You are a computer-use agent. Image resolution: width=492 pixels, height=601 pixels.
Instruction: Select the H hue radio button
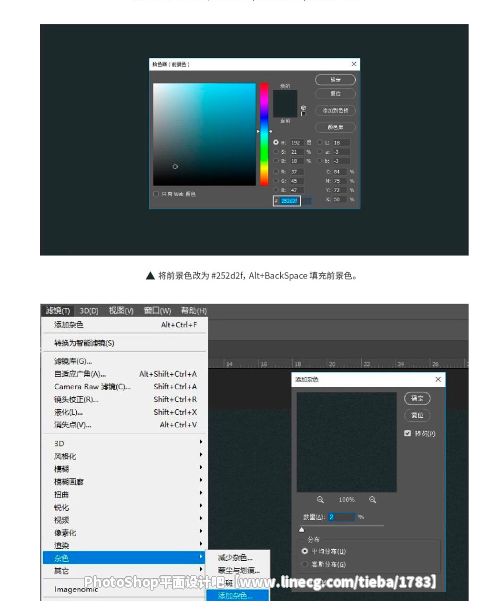[276, 142]
